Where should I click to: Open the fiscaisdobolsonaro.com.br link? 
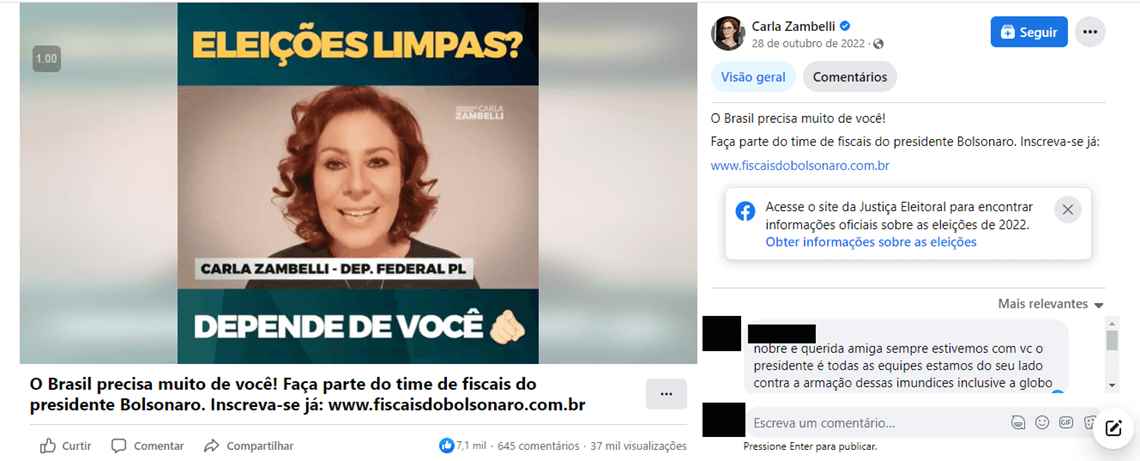point(800,165)
